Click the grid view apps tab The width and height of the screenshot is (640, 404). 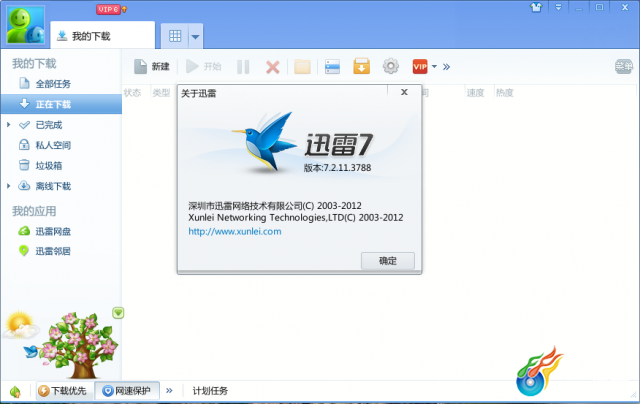tap(175, 36)
